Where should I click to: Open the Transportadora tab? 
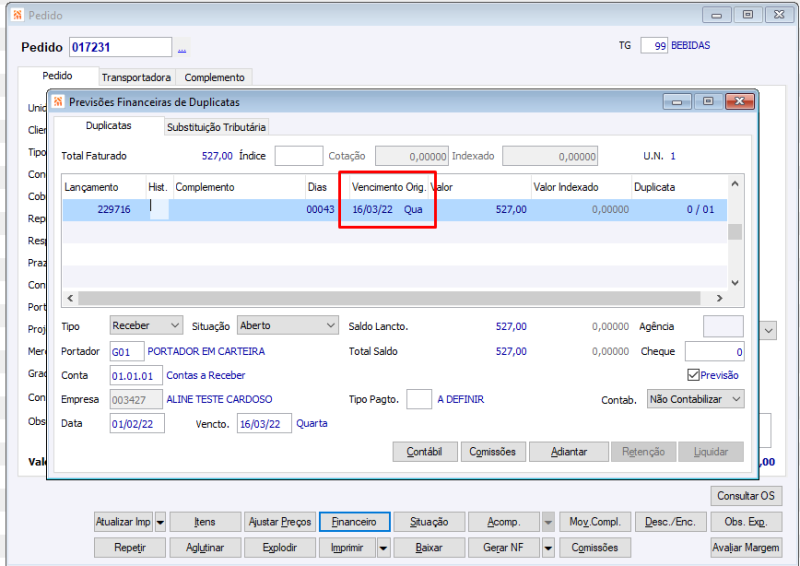click(136, 77)
